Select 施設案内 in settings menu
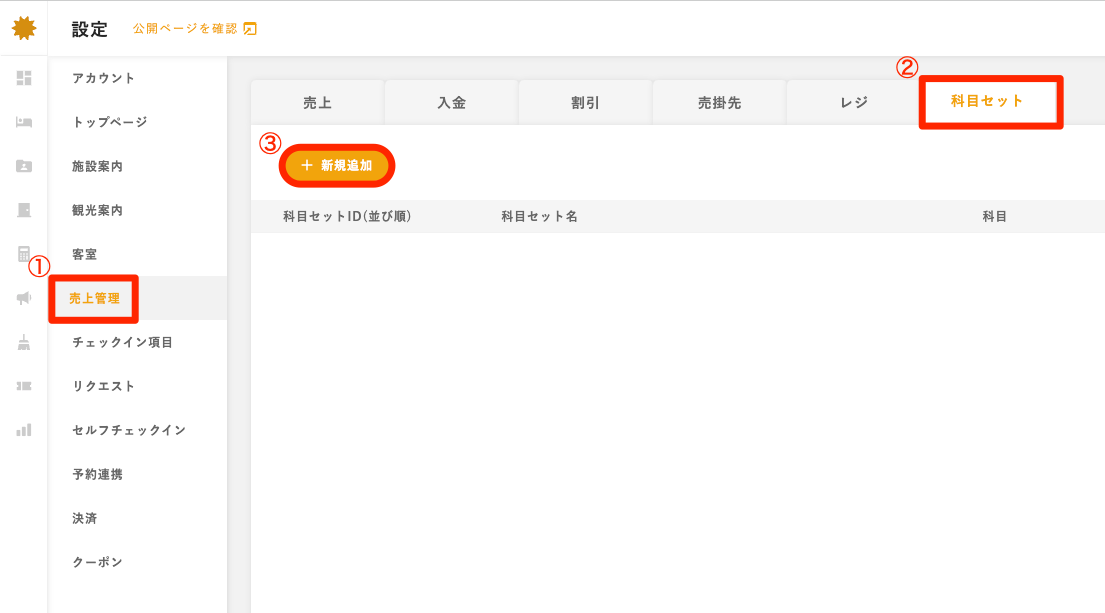The width and height of the screenshot is (1105, 613). (97, 166)
